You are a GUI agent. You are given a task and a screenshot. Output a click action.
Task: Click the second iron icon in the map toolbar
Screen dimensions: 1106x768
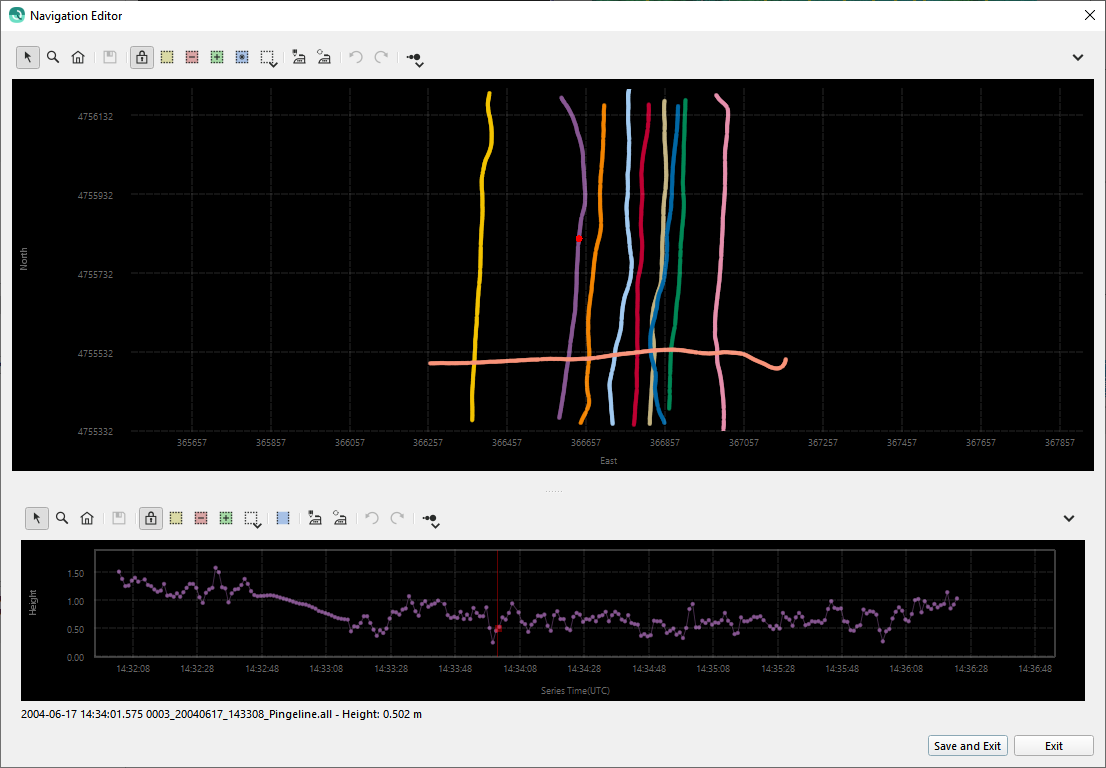(x=323, y=58)
